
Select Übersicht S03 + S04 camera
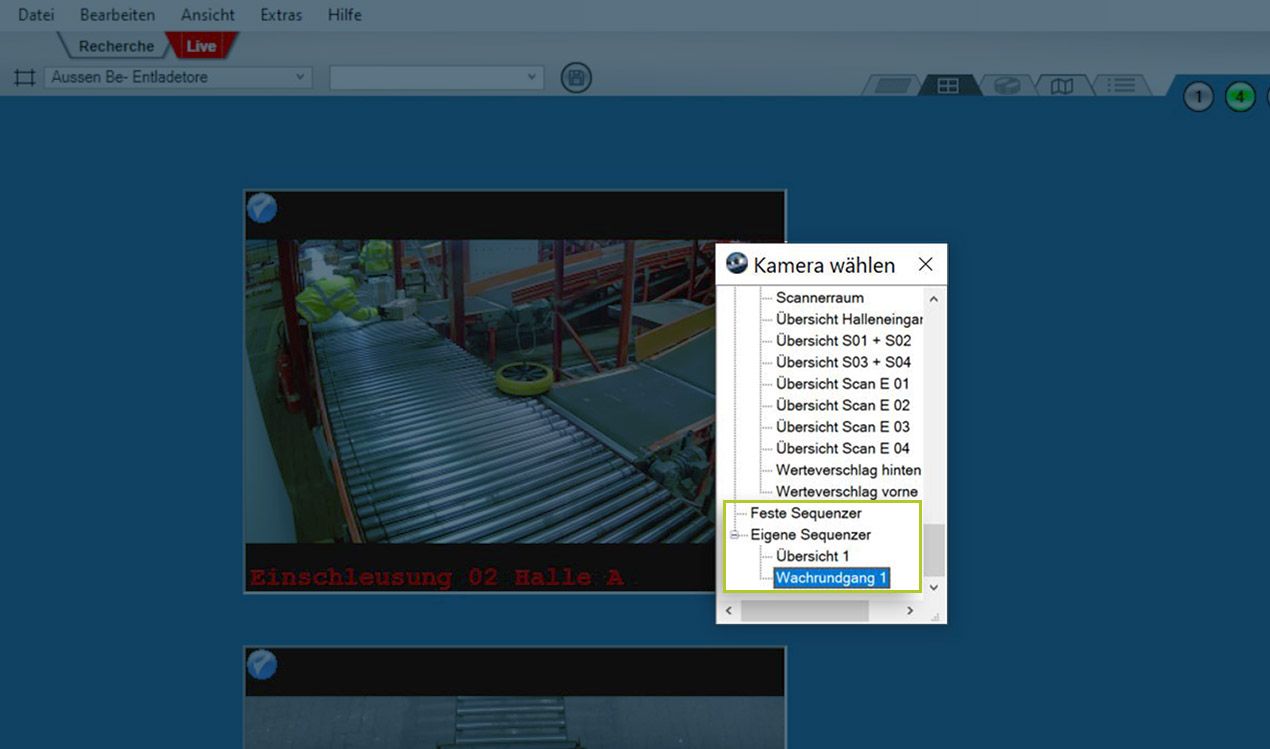coord(843,362)
